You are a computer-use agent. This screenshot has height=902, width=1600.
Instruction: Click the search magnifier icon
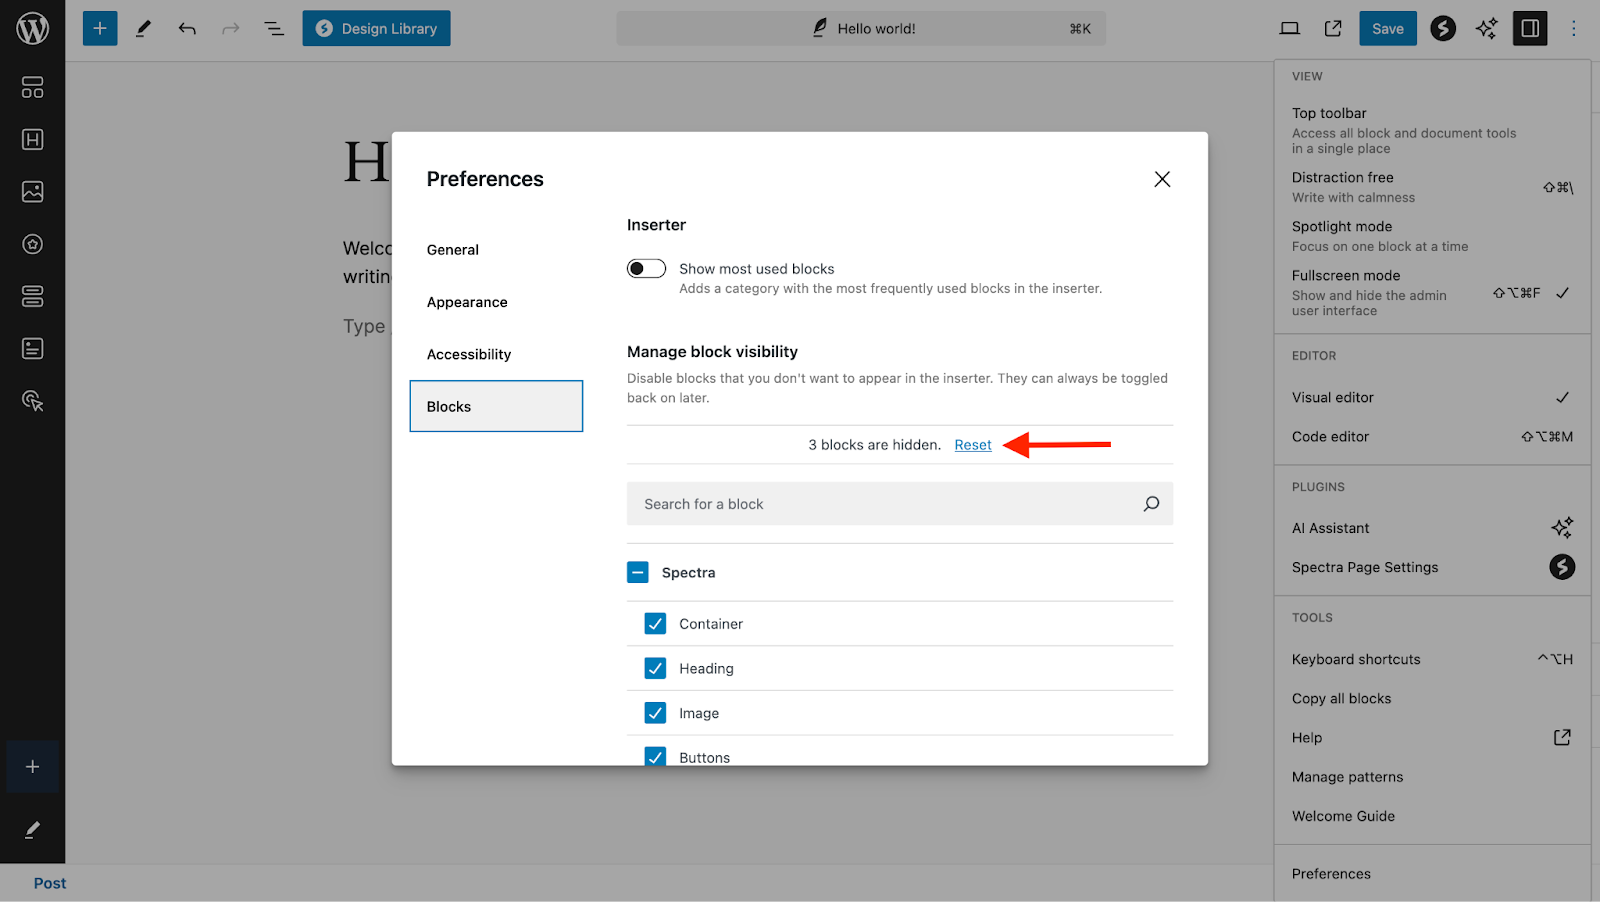click(1151, 504)
